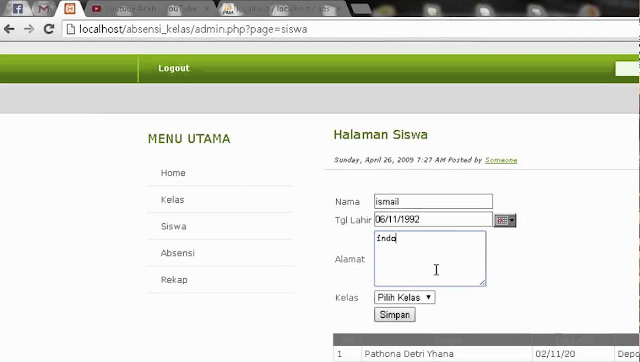
Task: Click the browser forward arrow
Action: coord(29,29)
